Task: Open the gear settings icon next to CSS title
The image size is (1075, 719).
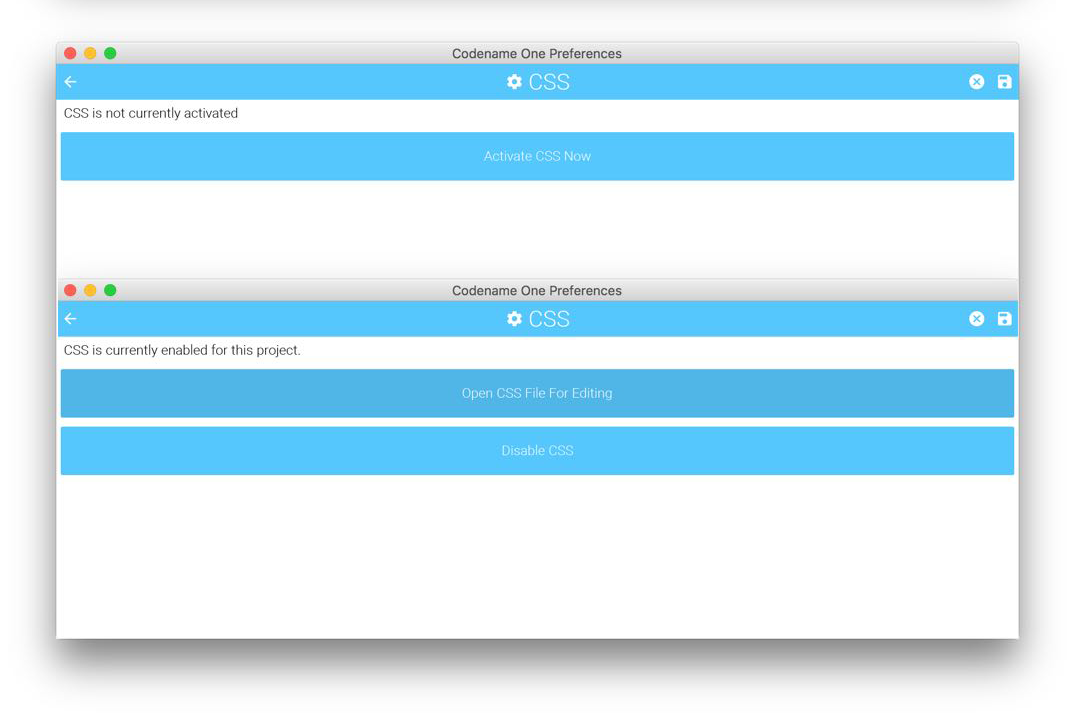Action: (x=514, y=82)
